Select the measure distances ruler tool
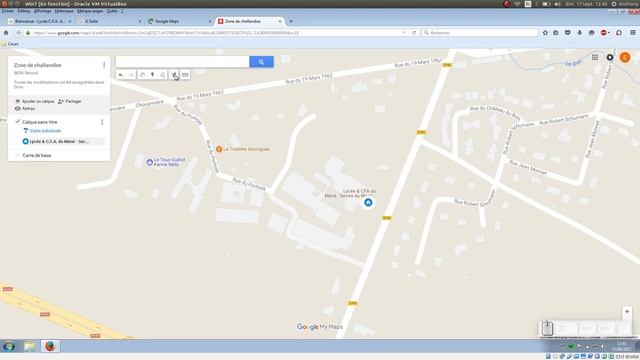 tap(185, 75)
